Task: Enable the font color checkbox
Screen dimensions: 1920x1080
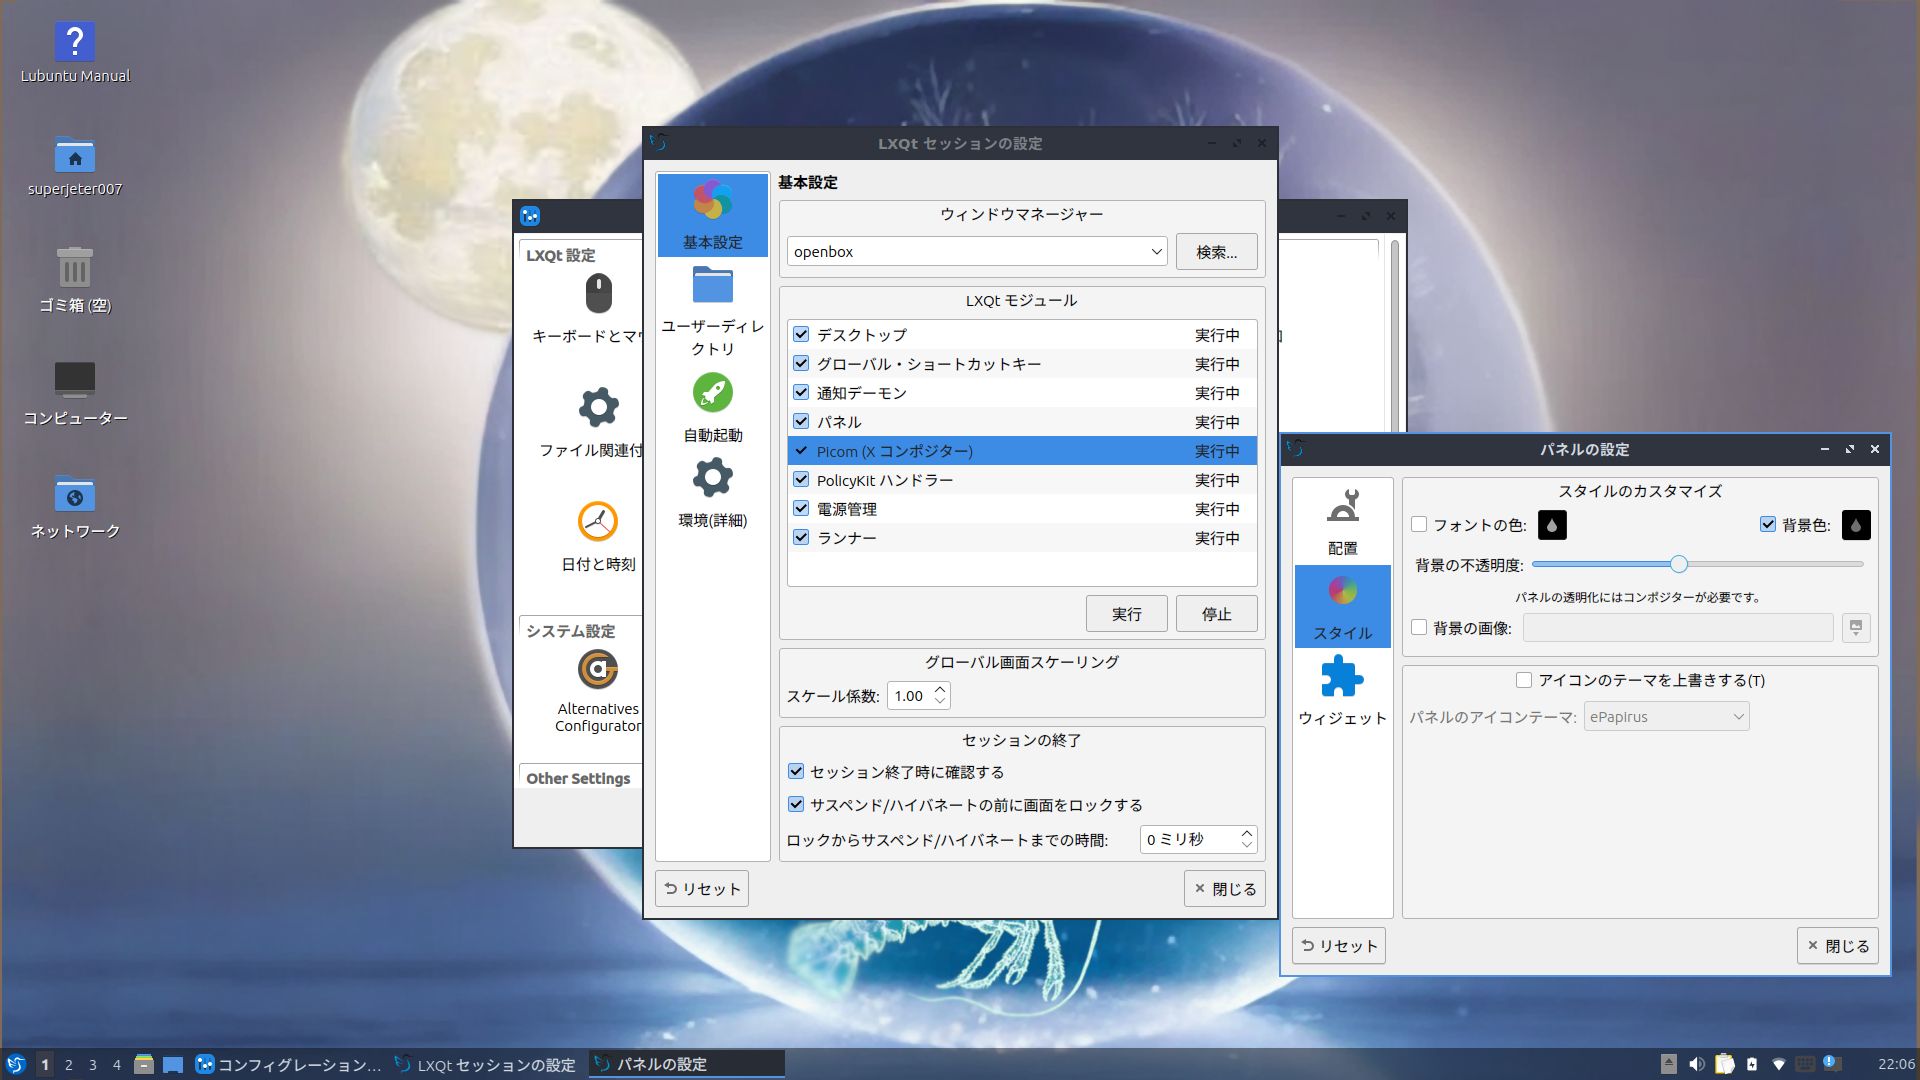Action: (1419, 524)
